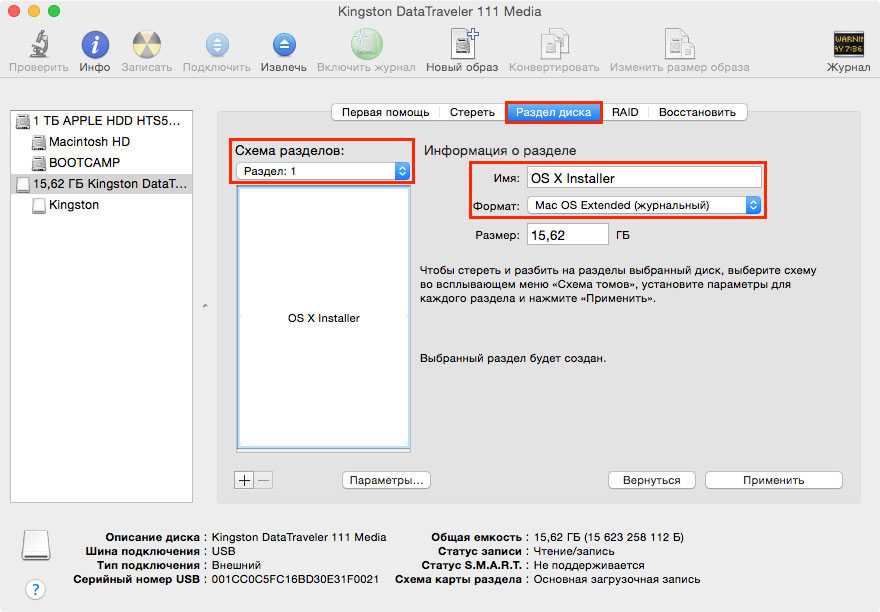Viewport: 880px width, 612px height.
Task: Switch to Восстановить tab
Action: [x=697, y=112]
